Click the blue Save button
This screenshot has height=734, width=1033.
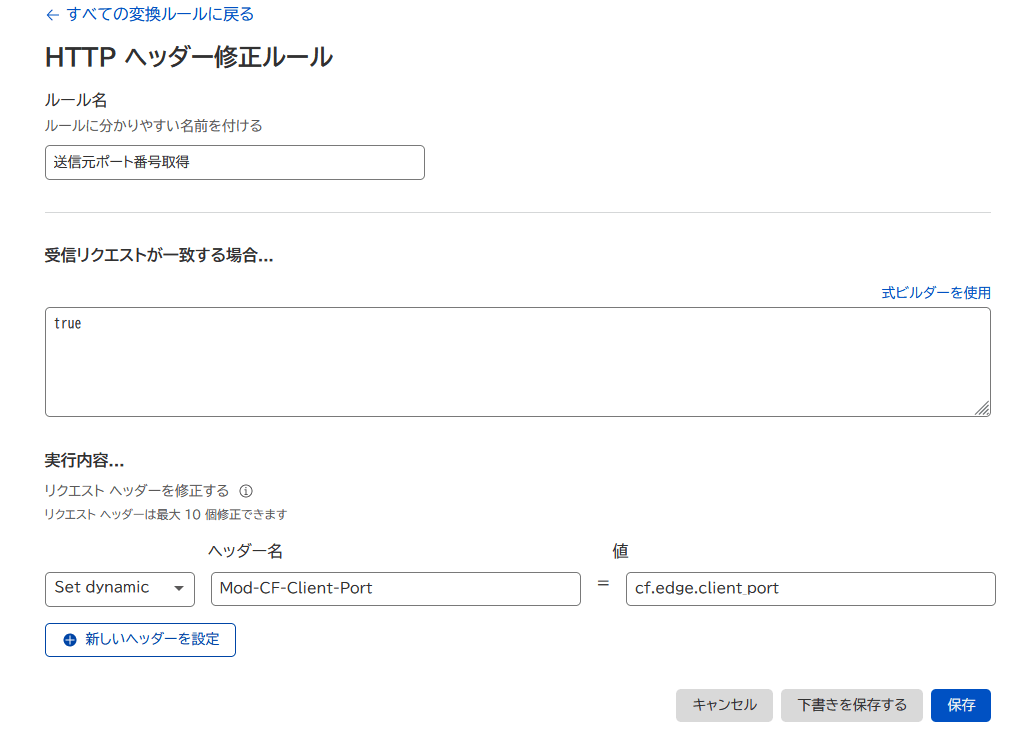[x=961, y=705]
